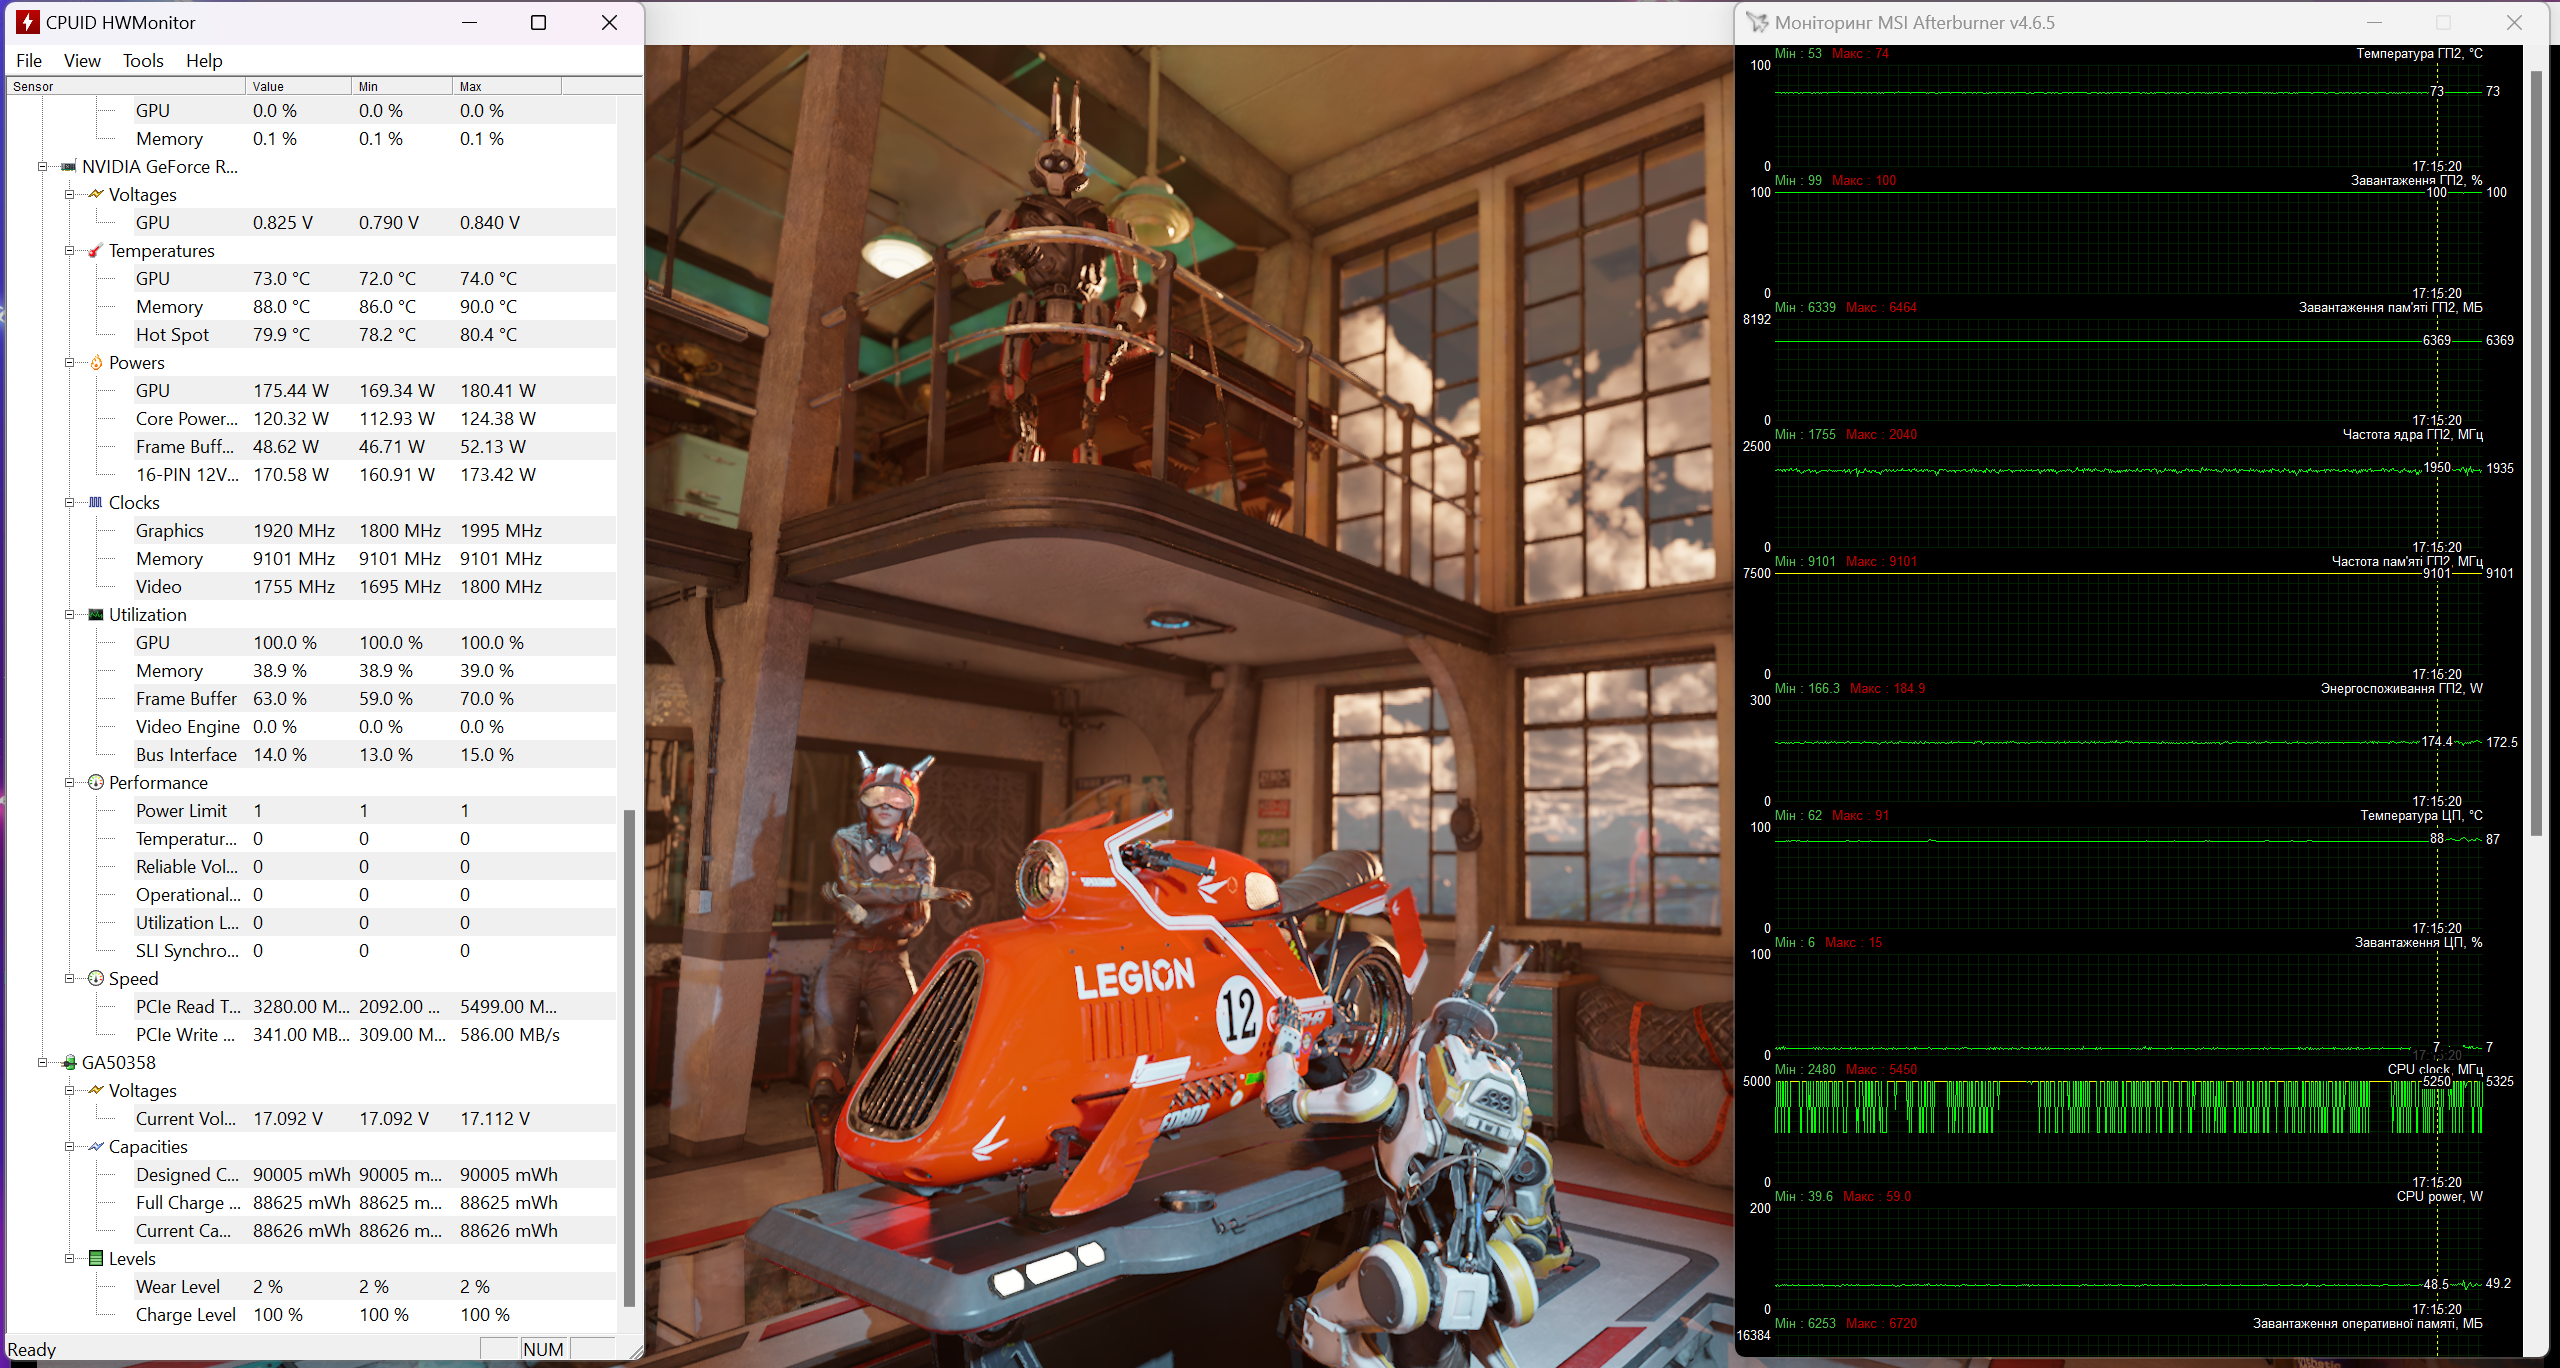The height and width of the screenshot is (1368, 2560).
Task: Click the red Temperatures thermometer icon
Action: tap(96, 251)
